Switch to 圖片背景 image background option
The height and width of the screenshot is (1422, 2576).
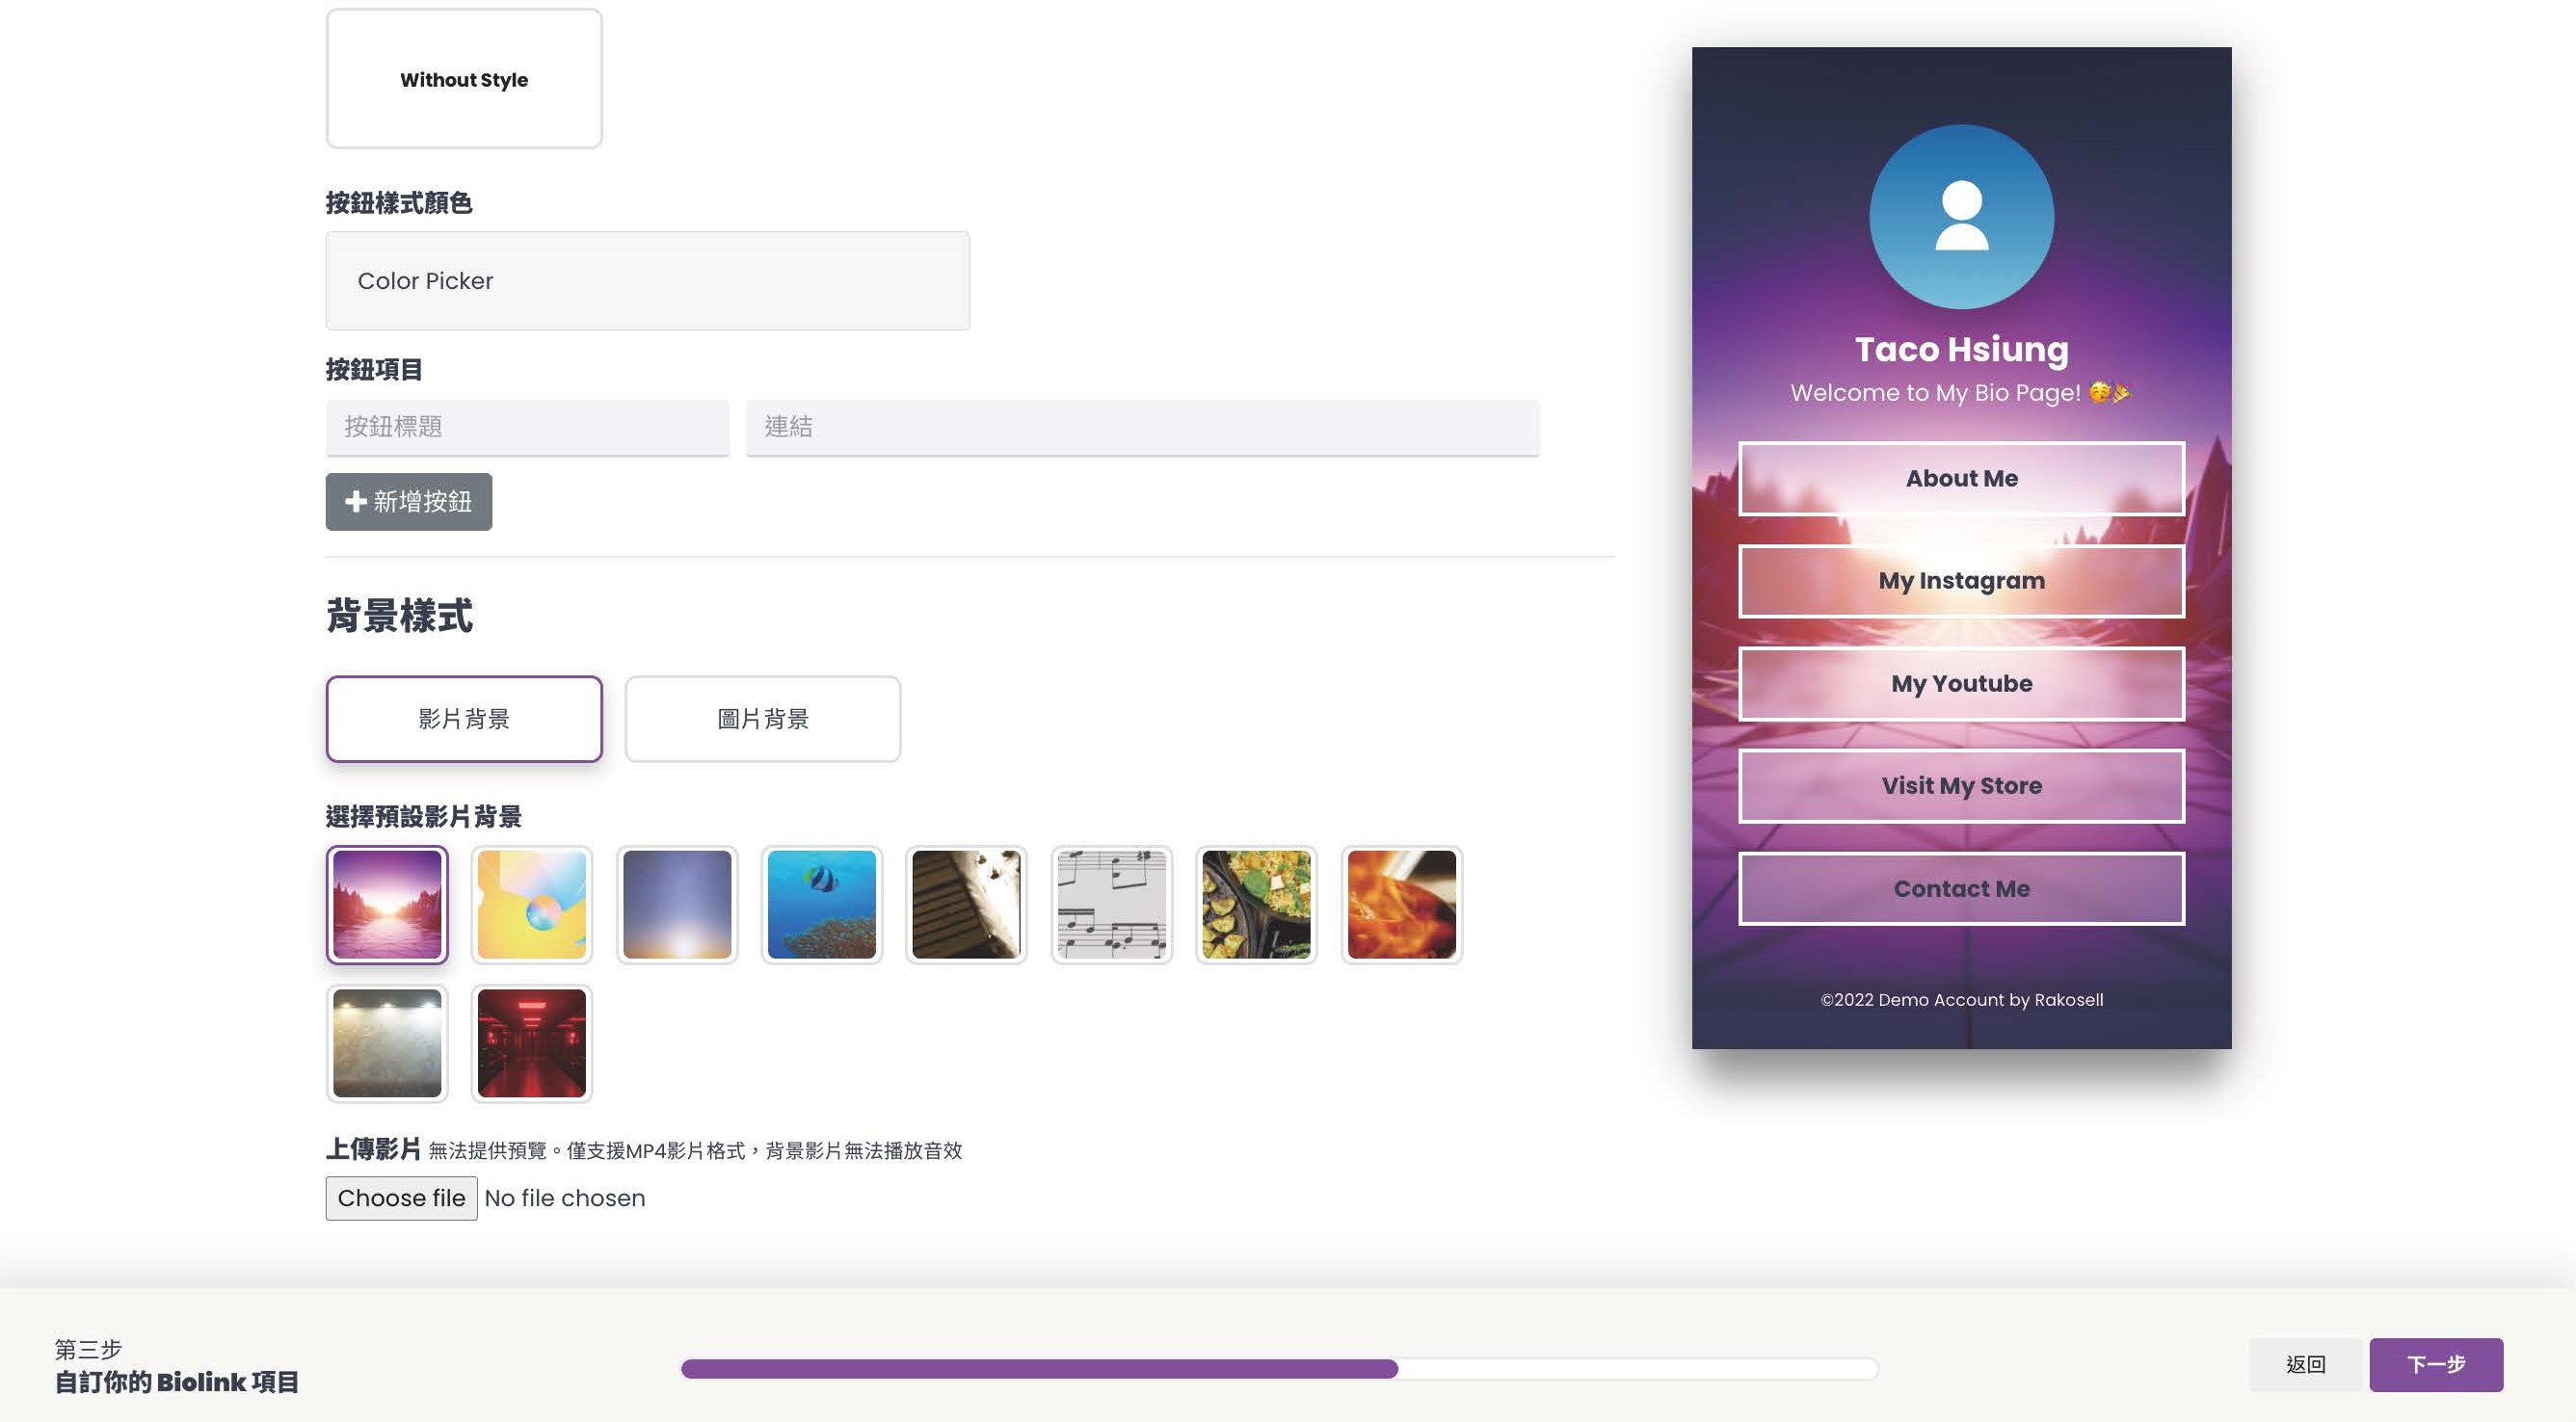[763, 719]
